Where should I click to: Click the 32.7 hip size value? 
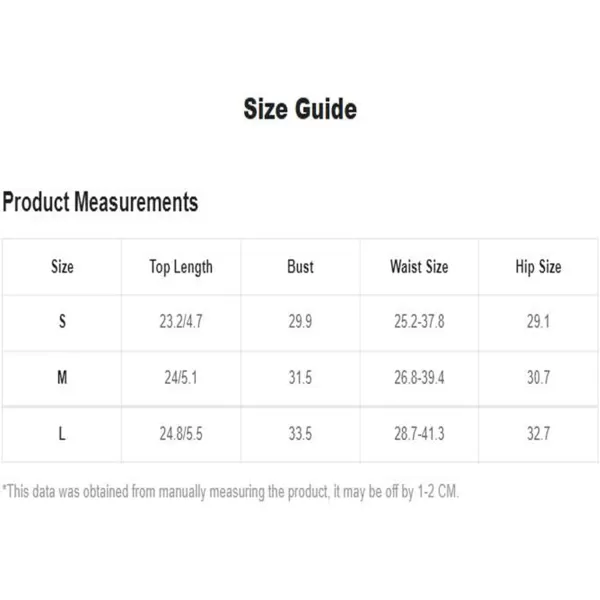click(538, 434)
